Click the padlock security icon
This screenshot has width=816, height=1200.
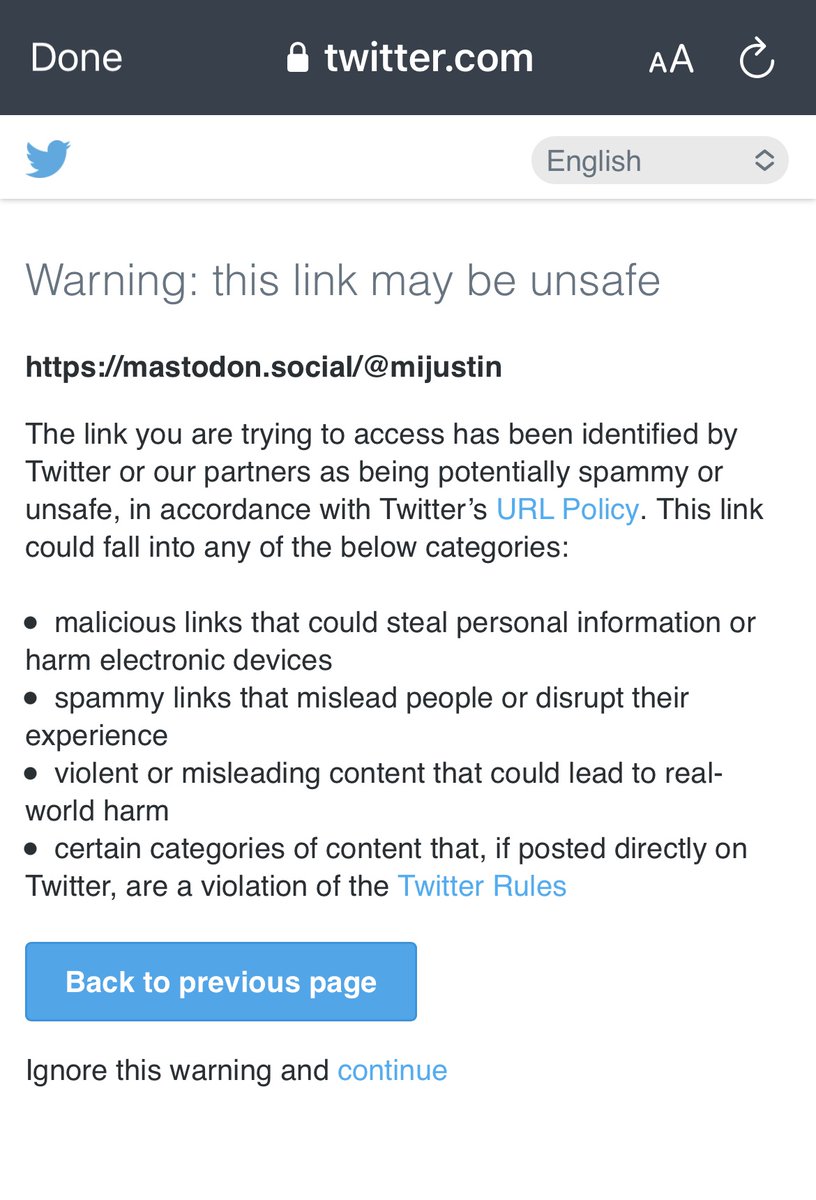297,58
